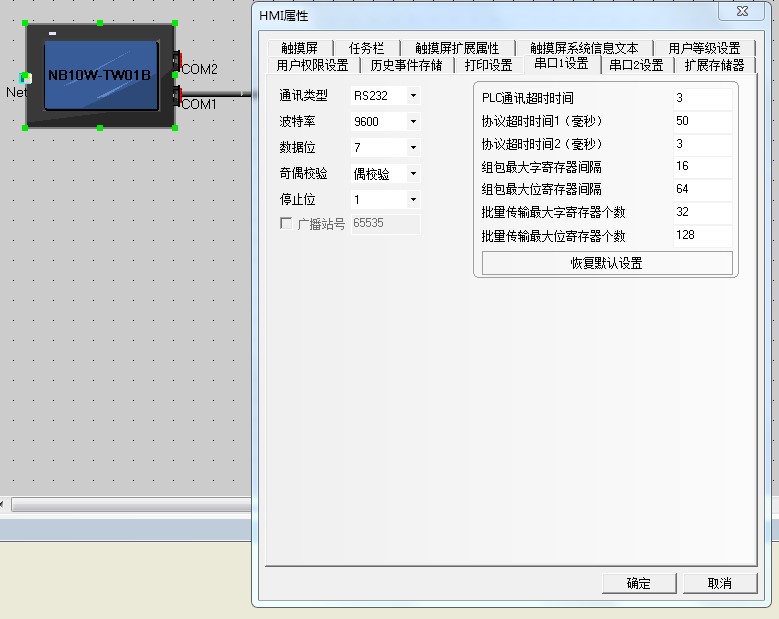Select the NB10W-TW01B HMI device
Viewport: 779px width, 619px height.
click(100, 75)
